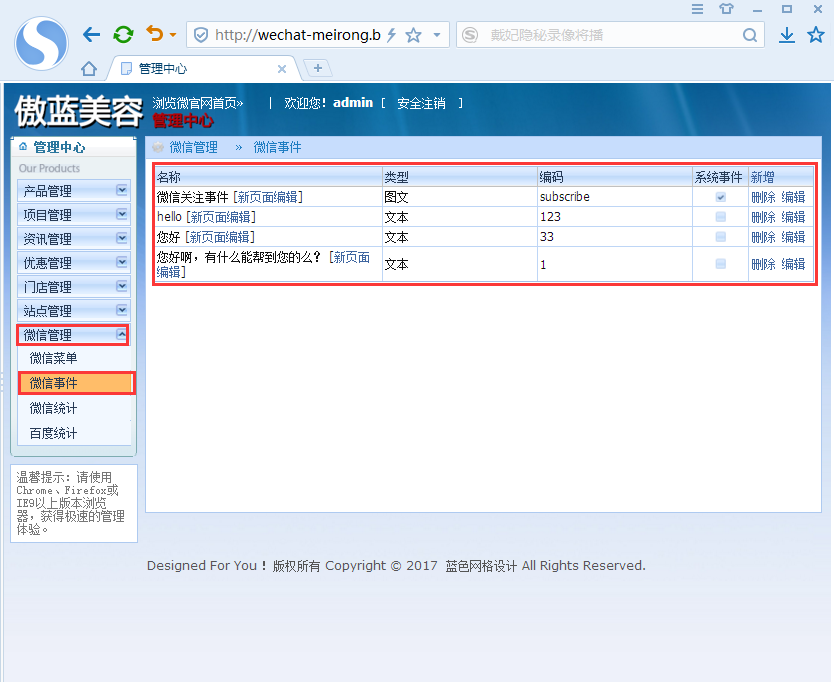Refresh the current page
The width and height of the screenshot is (834, 685).
122,33
